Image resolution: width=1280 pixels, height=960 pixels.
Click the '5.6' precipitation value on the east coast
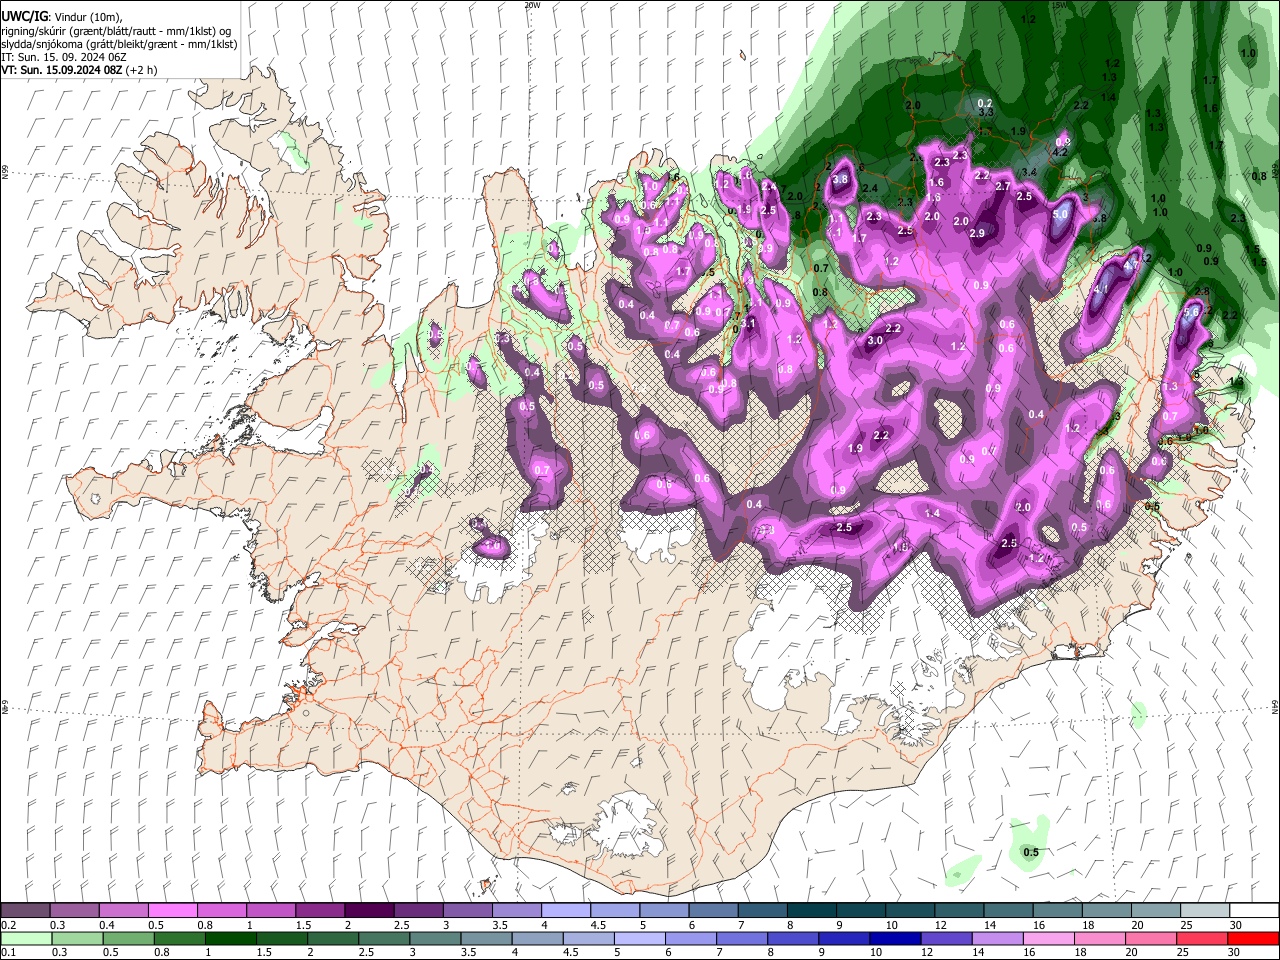click(x=1191, y=312)
